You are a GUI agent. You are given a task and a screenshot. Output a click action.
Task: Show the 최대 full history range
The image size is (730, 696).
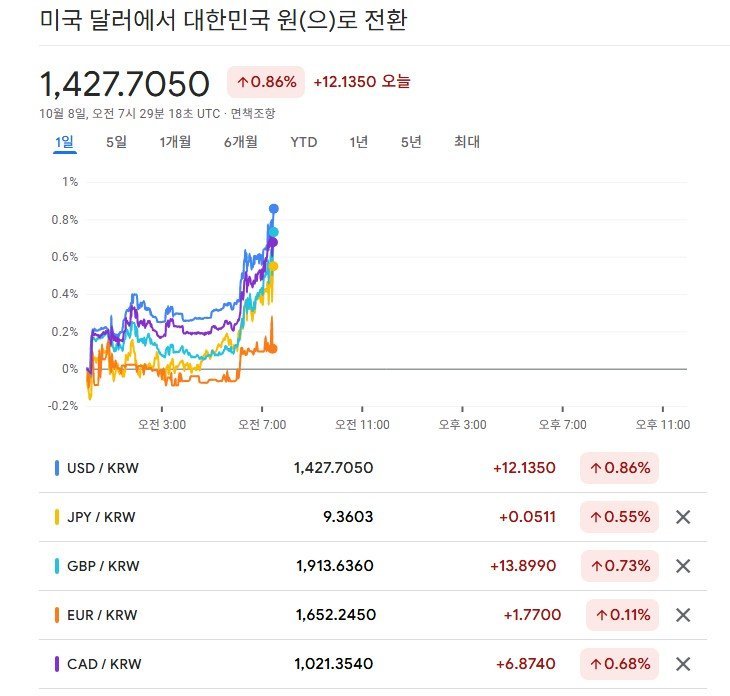467,142
